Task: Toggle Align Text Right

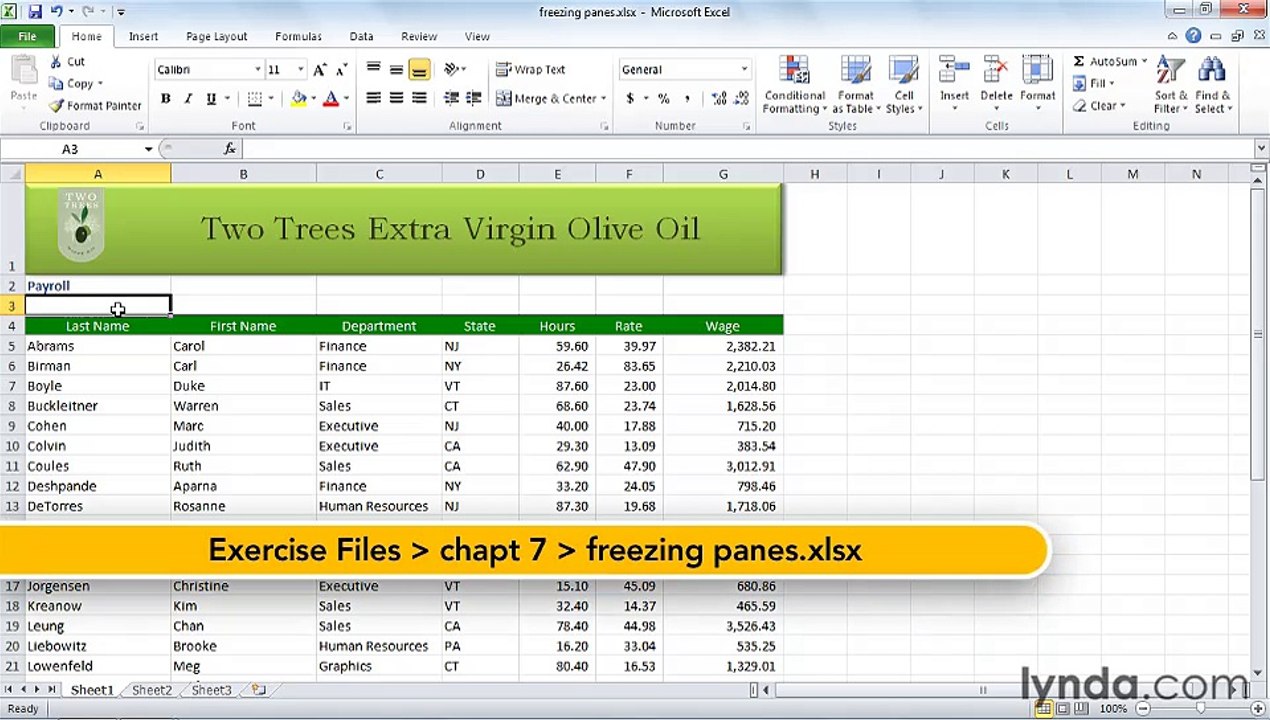Action: [x=419, y=98]
